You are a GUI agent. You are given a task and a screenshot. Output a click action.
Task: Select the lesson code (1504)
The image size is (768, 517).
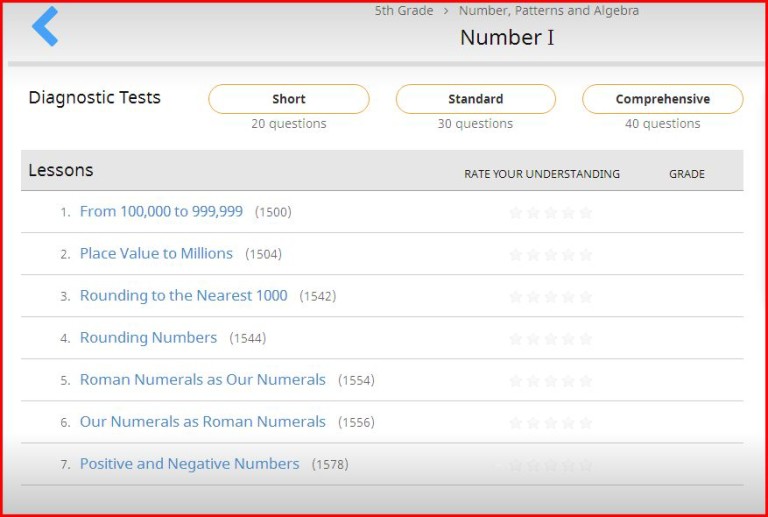(x=264, y=254)
